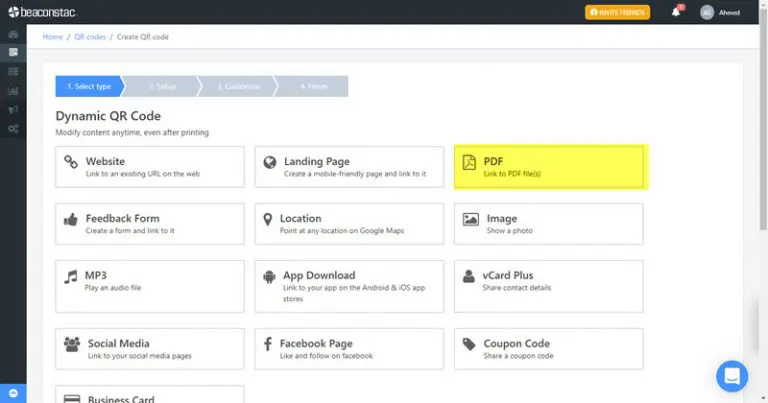Select the Landing Page option
The width and height of the screenshot is (768, 403).
tap(349, 167)
